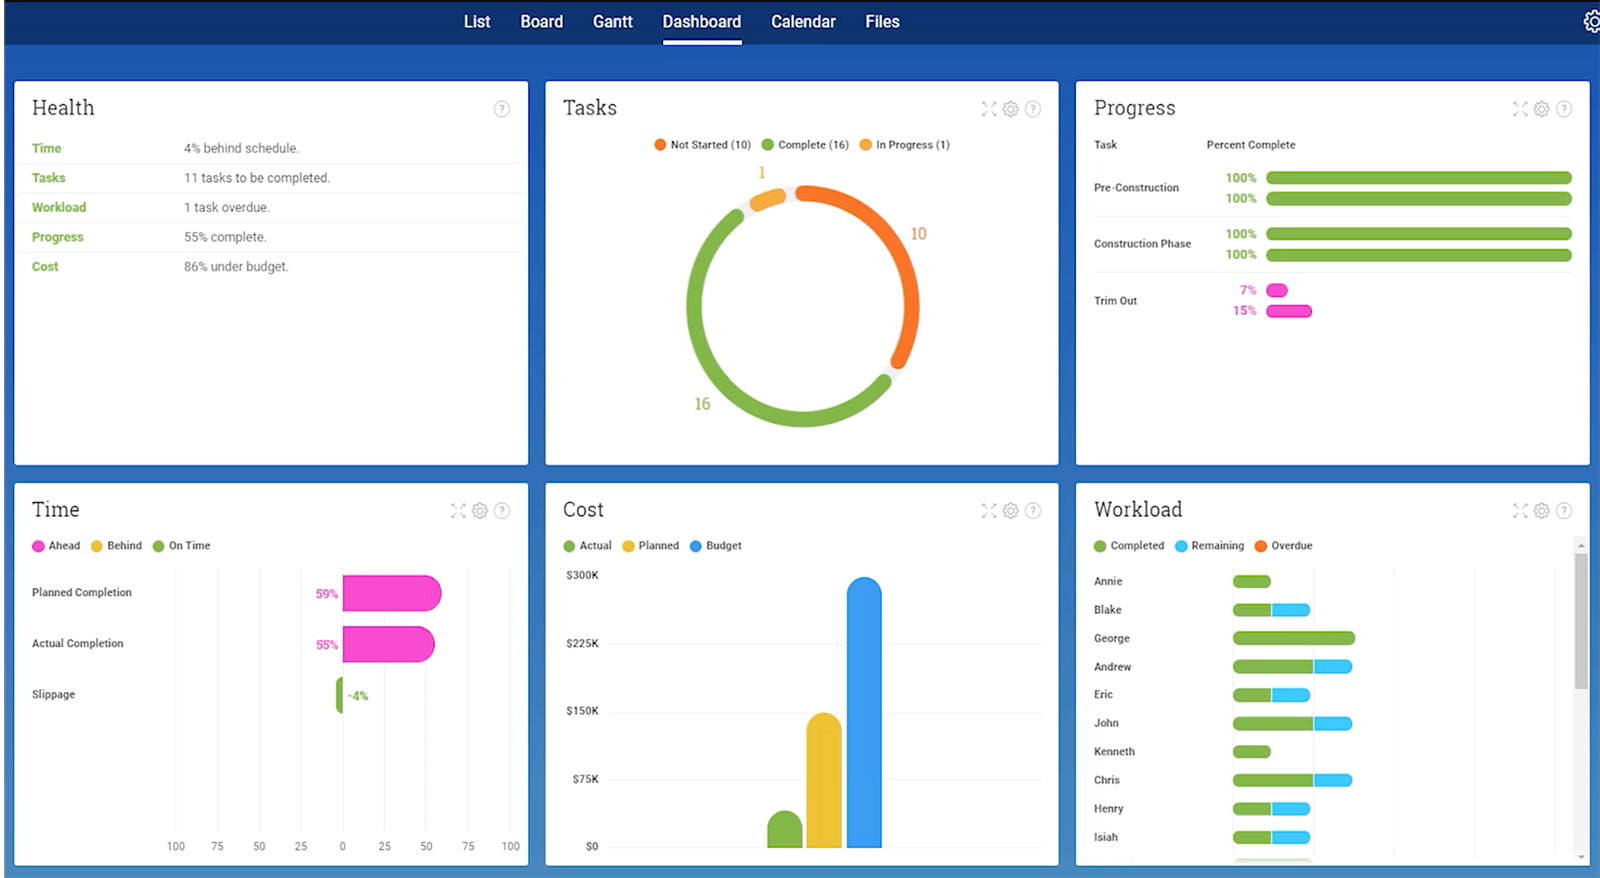Open settings gear at top right corner
This screenshot has height=878, width=1600.
[x=1591, y=21]
